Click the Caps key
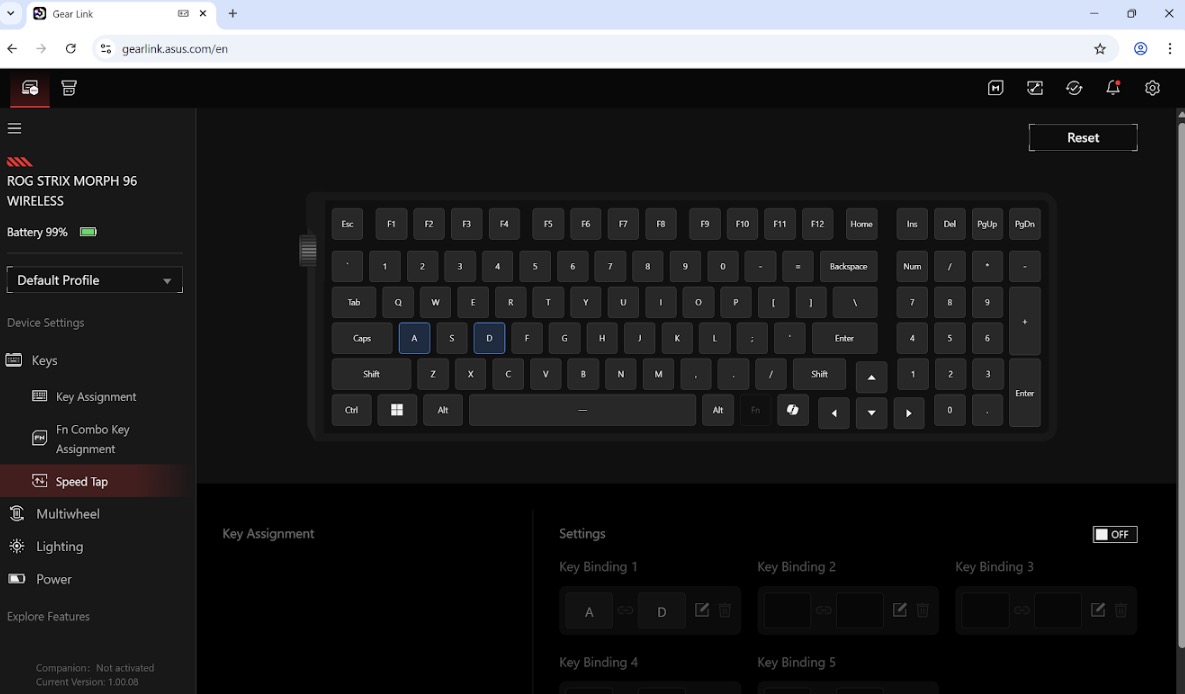Image resolution: width=1185 pixels, height=694 pixels. tap(362, 338)
